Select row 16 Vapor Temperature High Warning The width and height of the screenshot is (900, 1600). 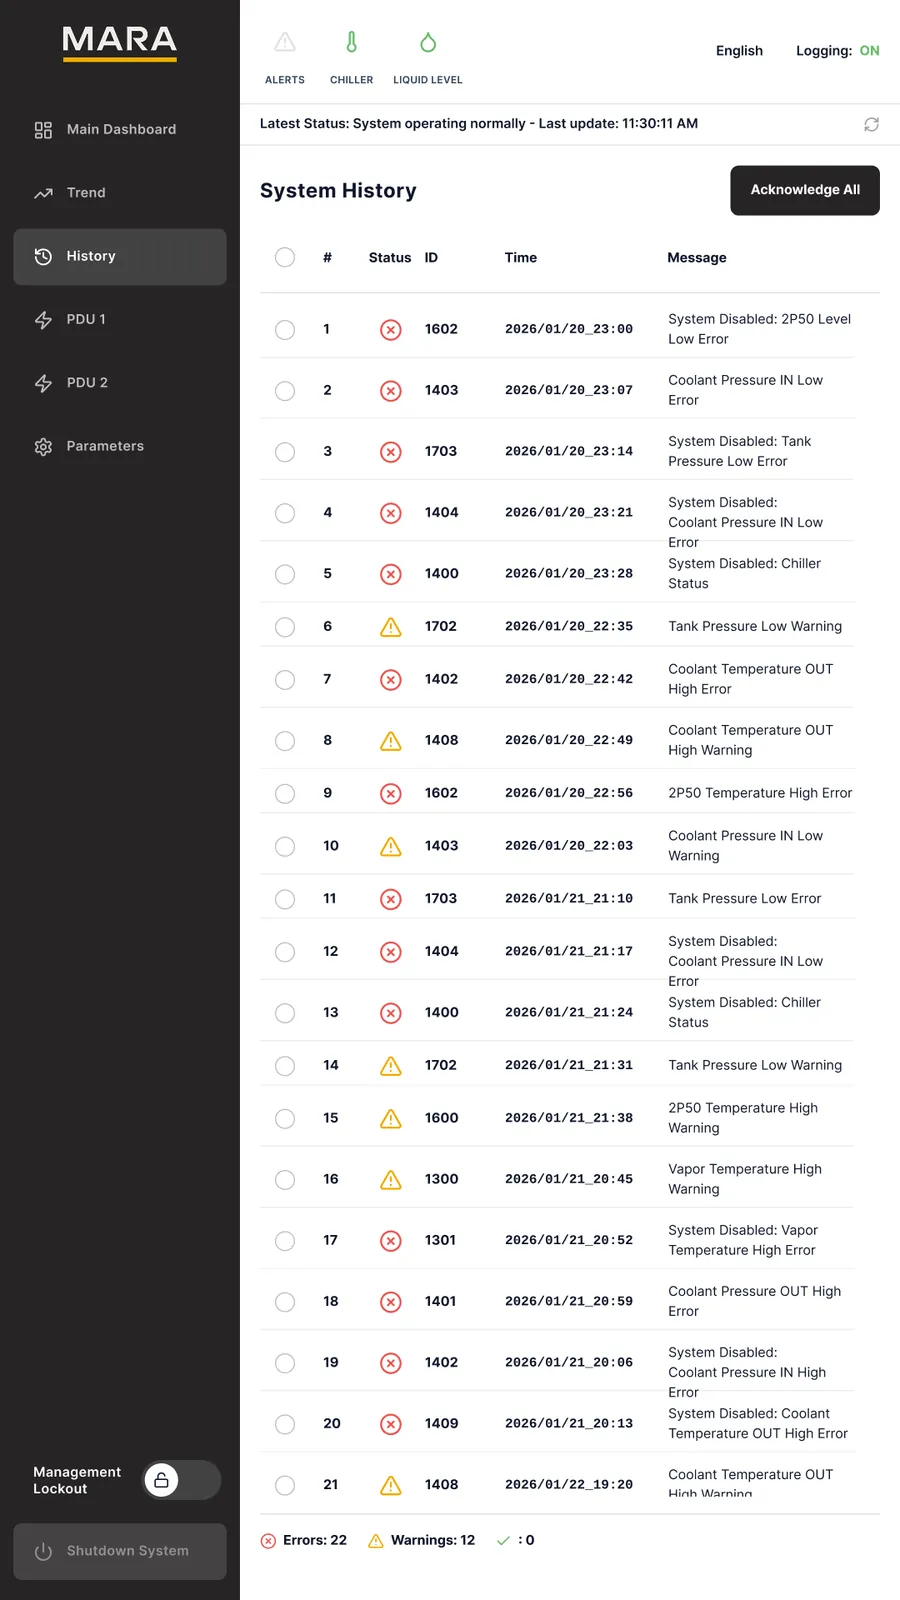point(285,1180)
